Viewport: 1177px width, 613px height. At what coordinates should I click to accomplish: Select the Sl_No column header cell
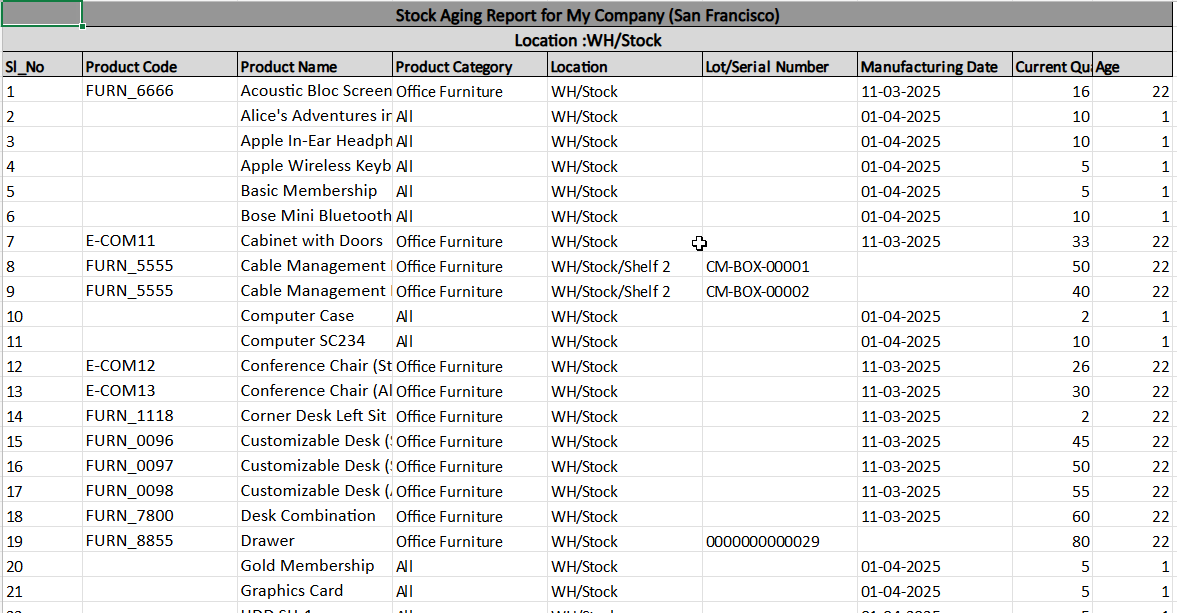pos(40,66)
